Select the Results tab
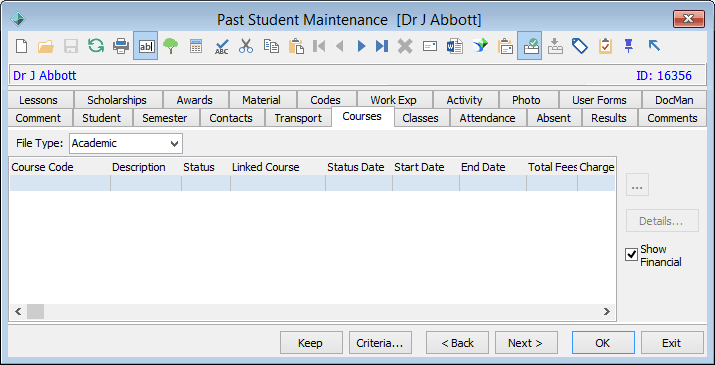This screenshot has height=365, width=715. pyautogui.click(x=609, y=118)
